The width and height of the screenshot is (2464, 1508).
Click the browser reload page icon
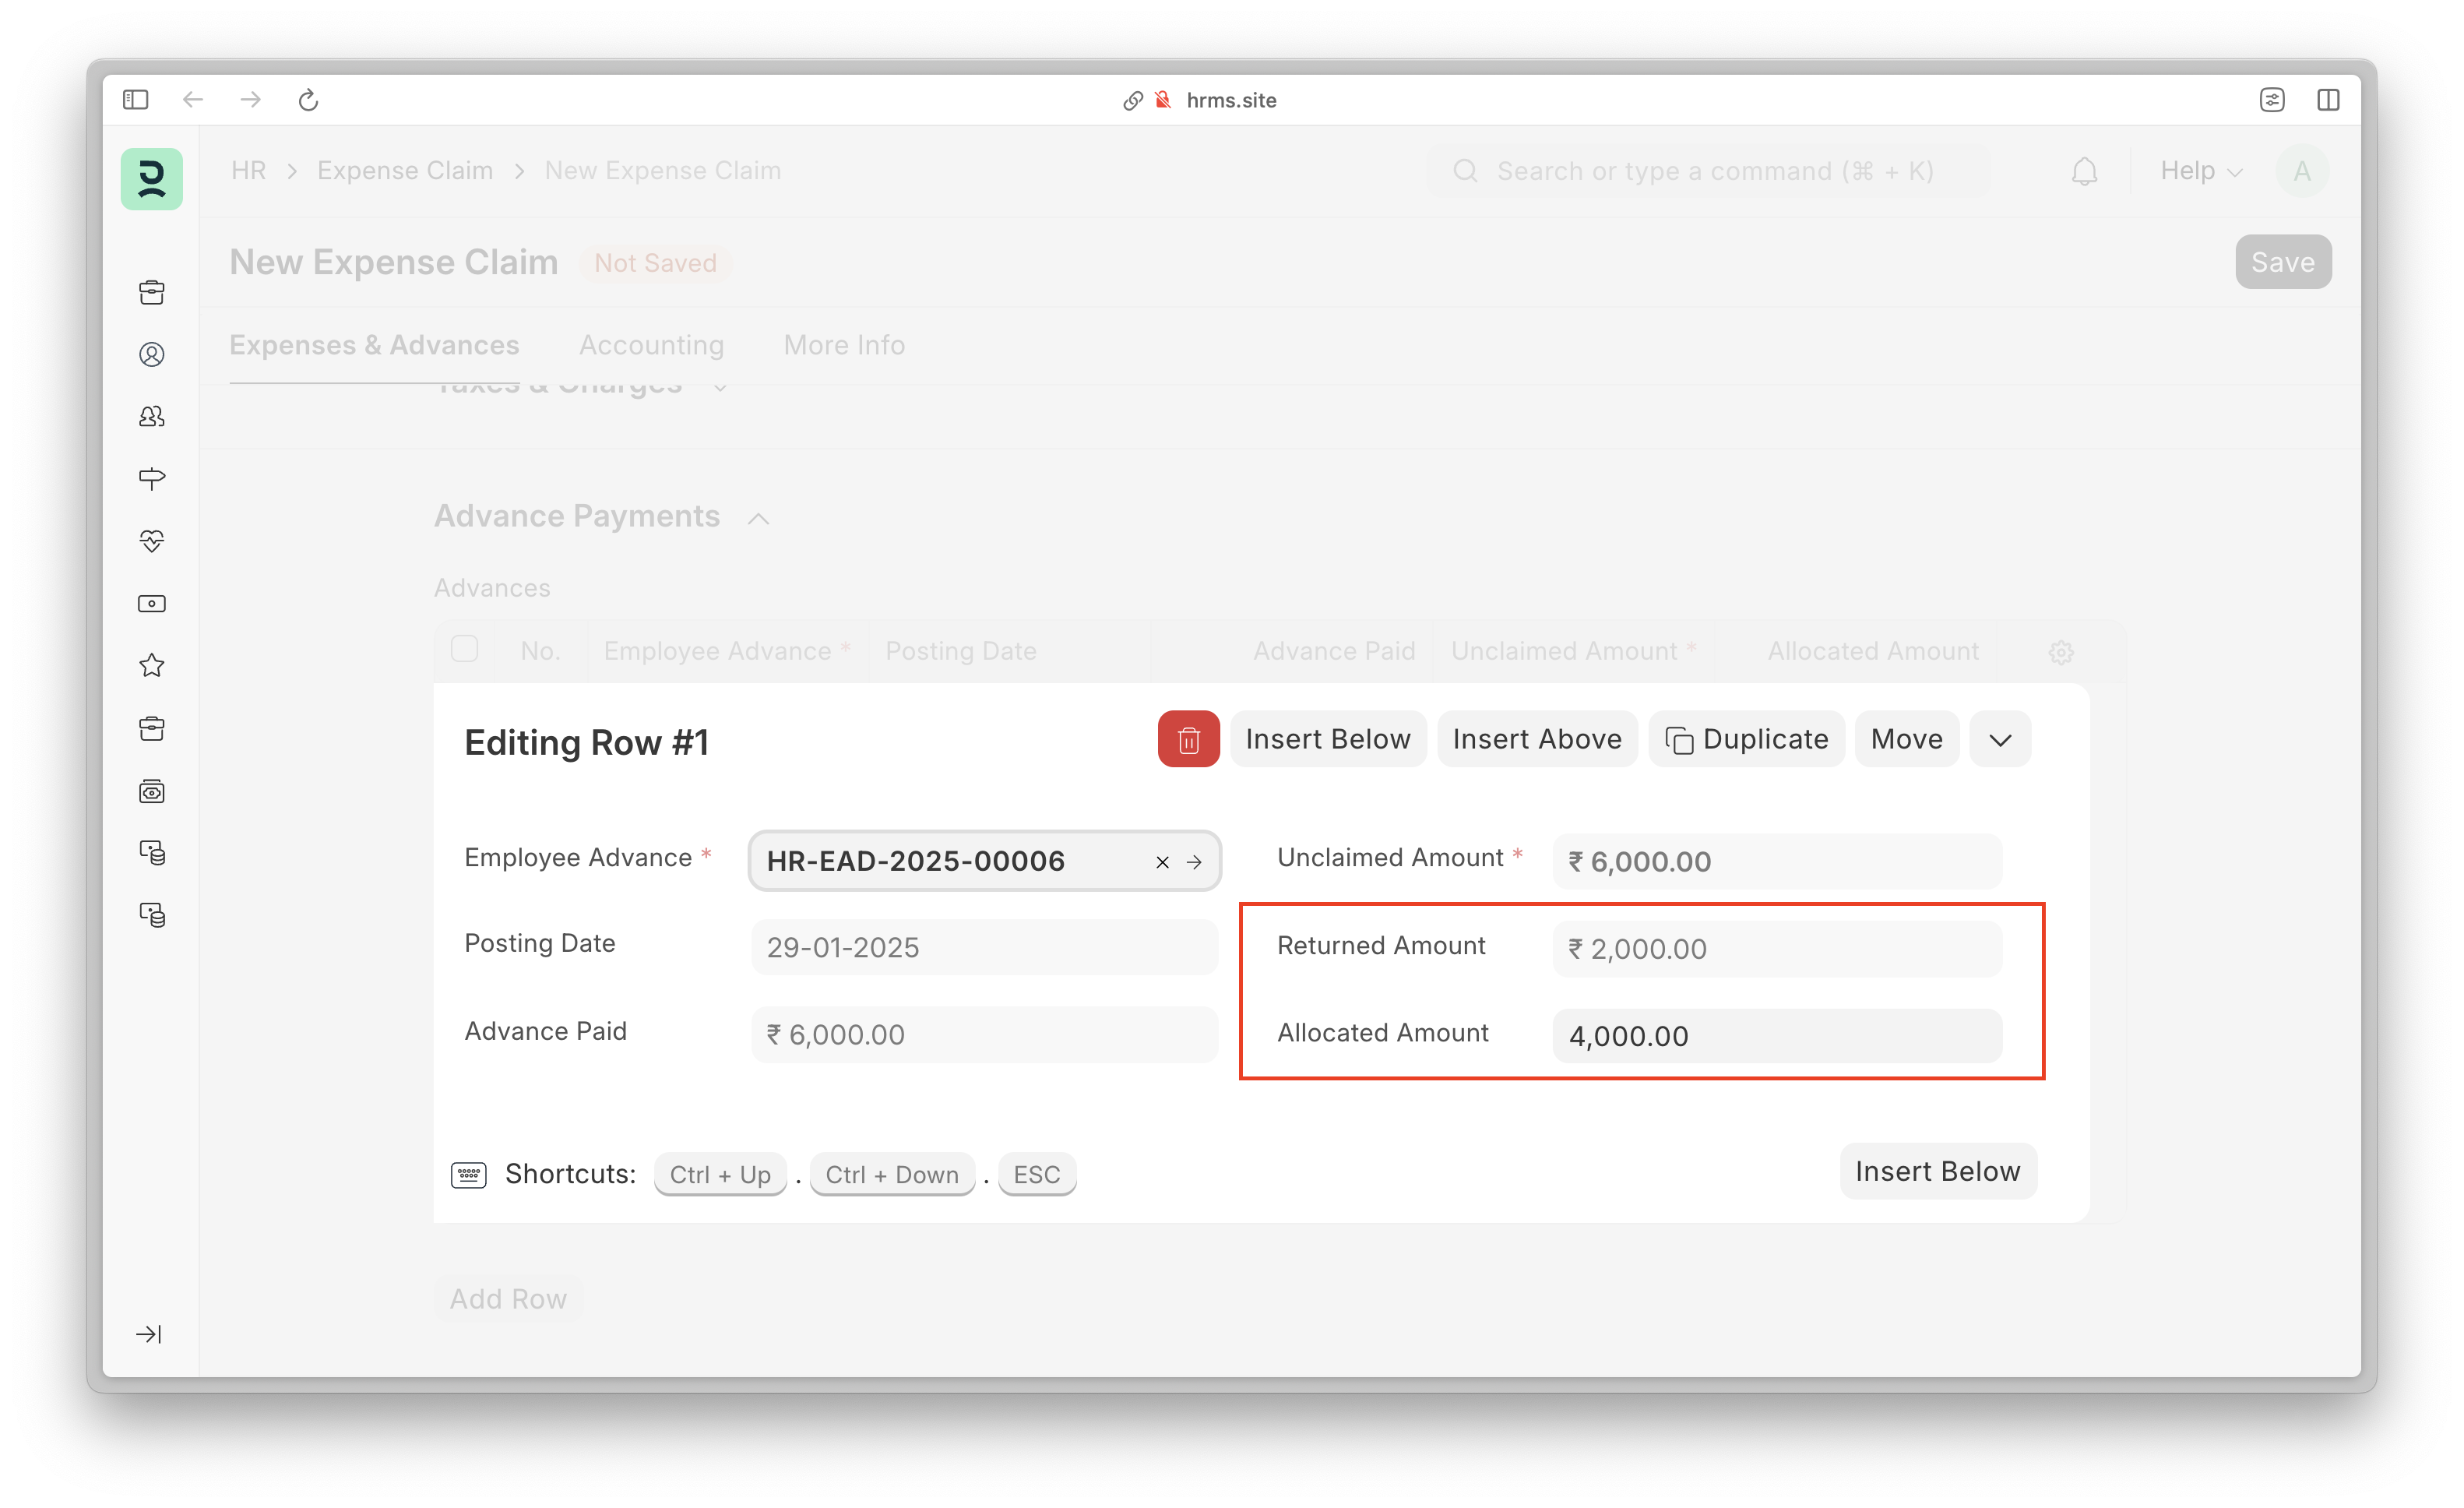pos(308,100)
